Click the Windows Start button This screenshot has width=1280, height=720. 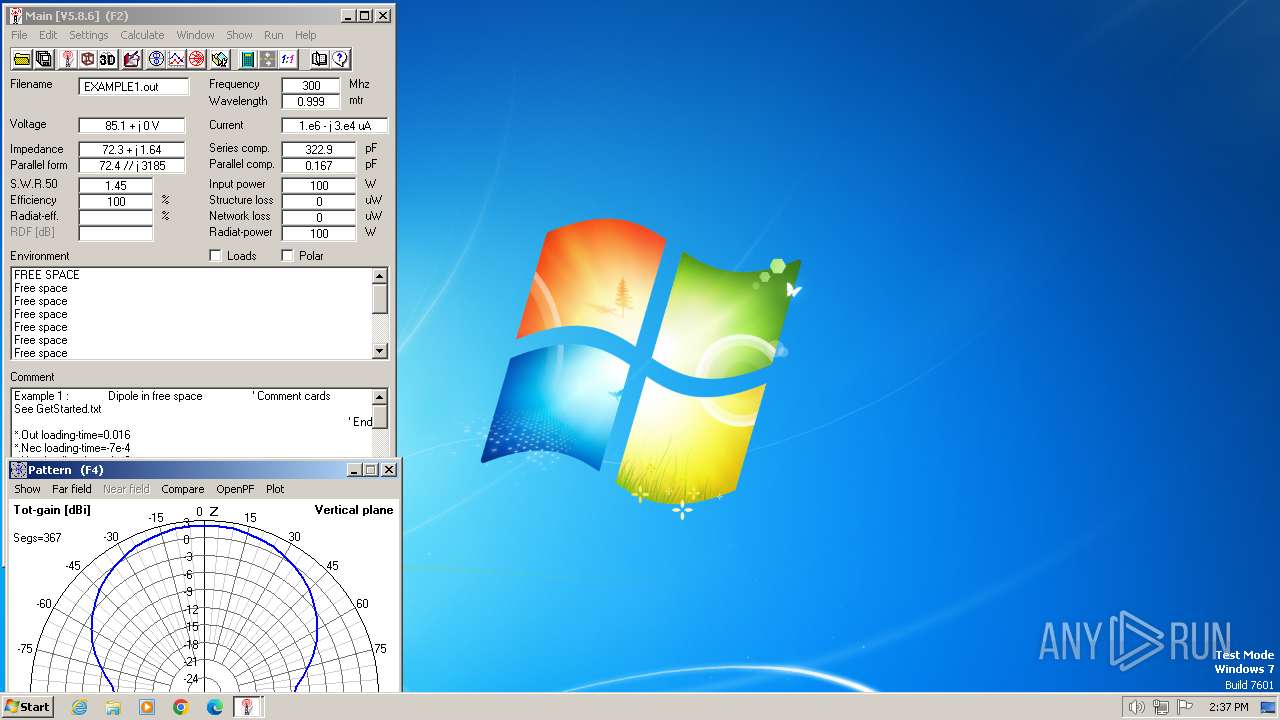[28, 707]
